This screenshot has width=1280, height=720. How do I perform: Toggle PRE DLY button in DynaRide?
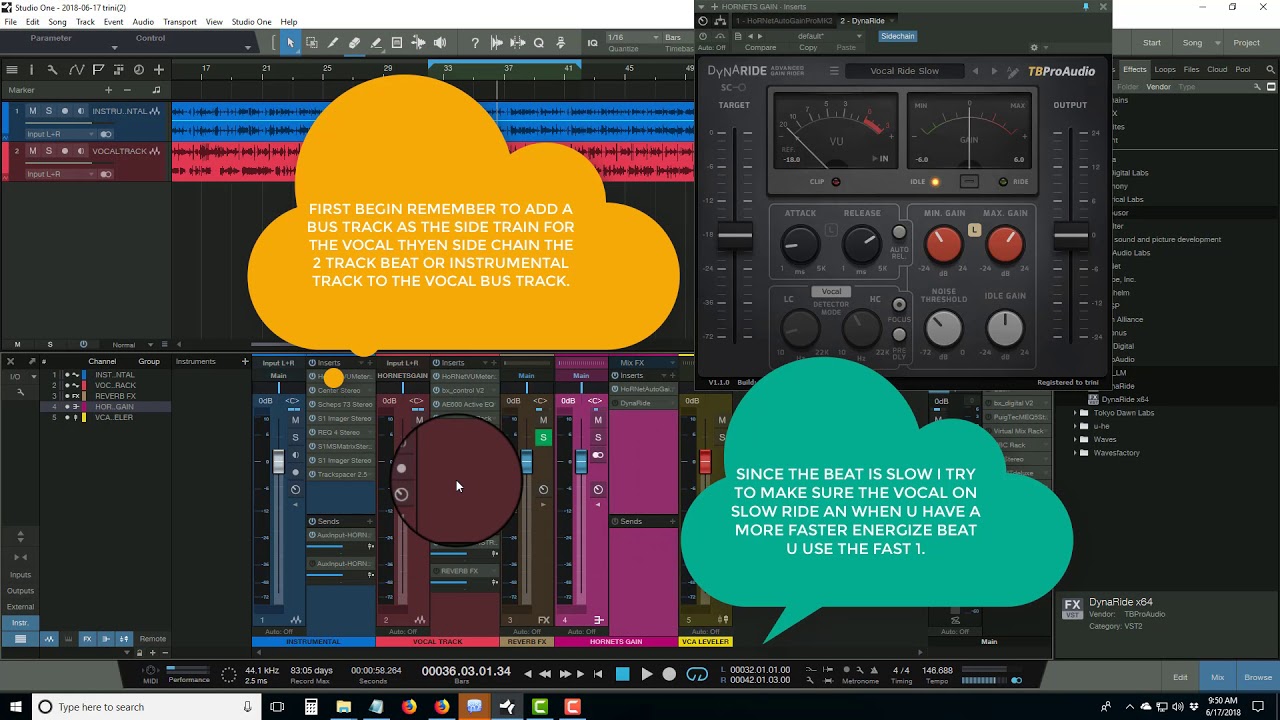(899, 336)
